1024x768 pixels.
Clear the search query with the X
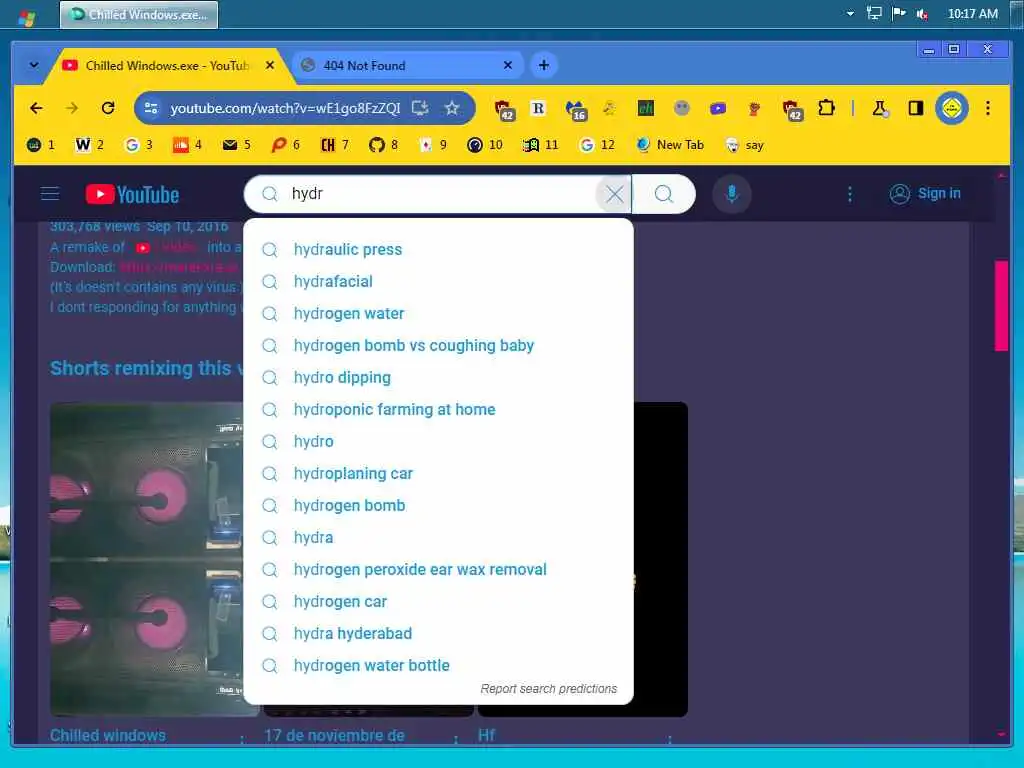tap(614, 194)
